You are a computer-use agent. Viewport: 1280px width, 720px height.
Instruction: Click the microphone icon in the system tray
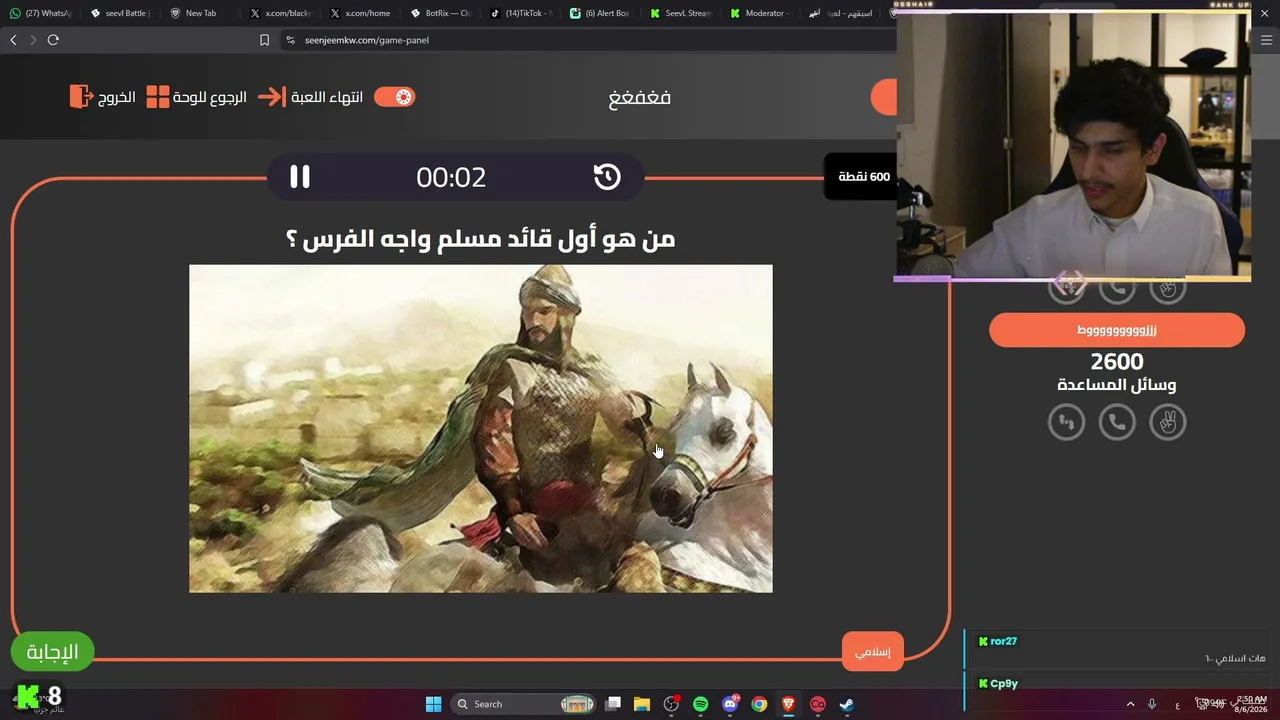tap(1152, 704)
